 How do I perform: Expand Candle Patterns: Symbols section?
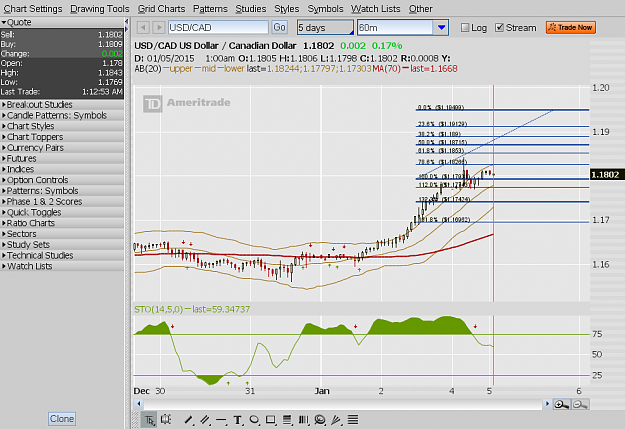[62, 116]
